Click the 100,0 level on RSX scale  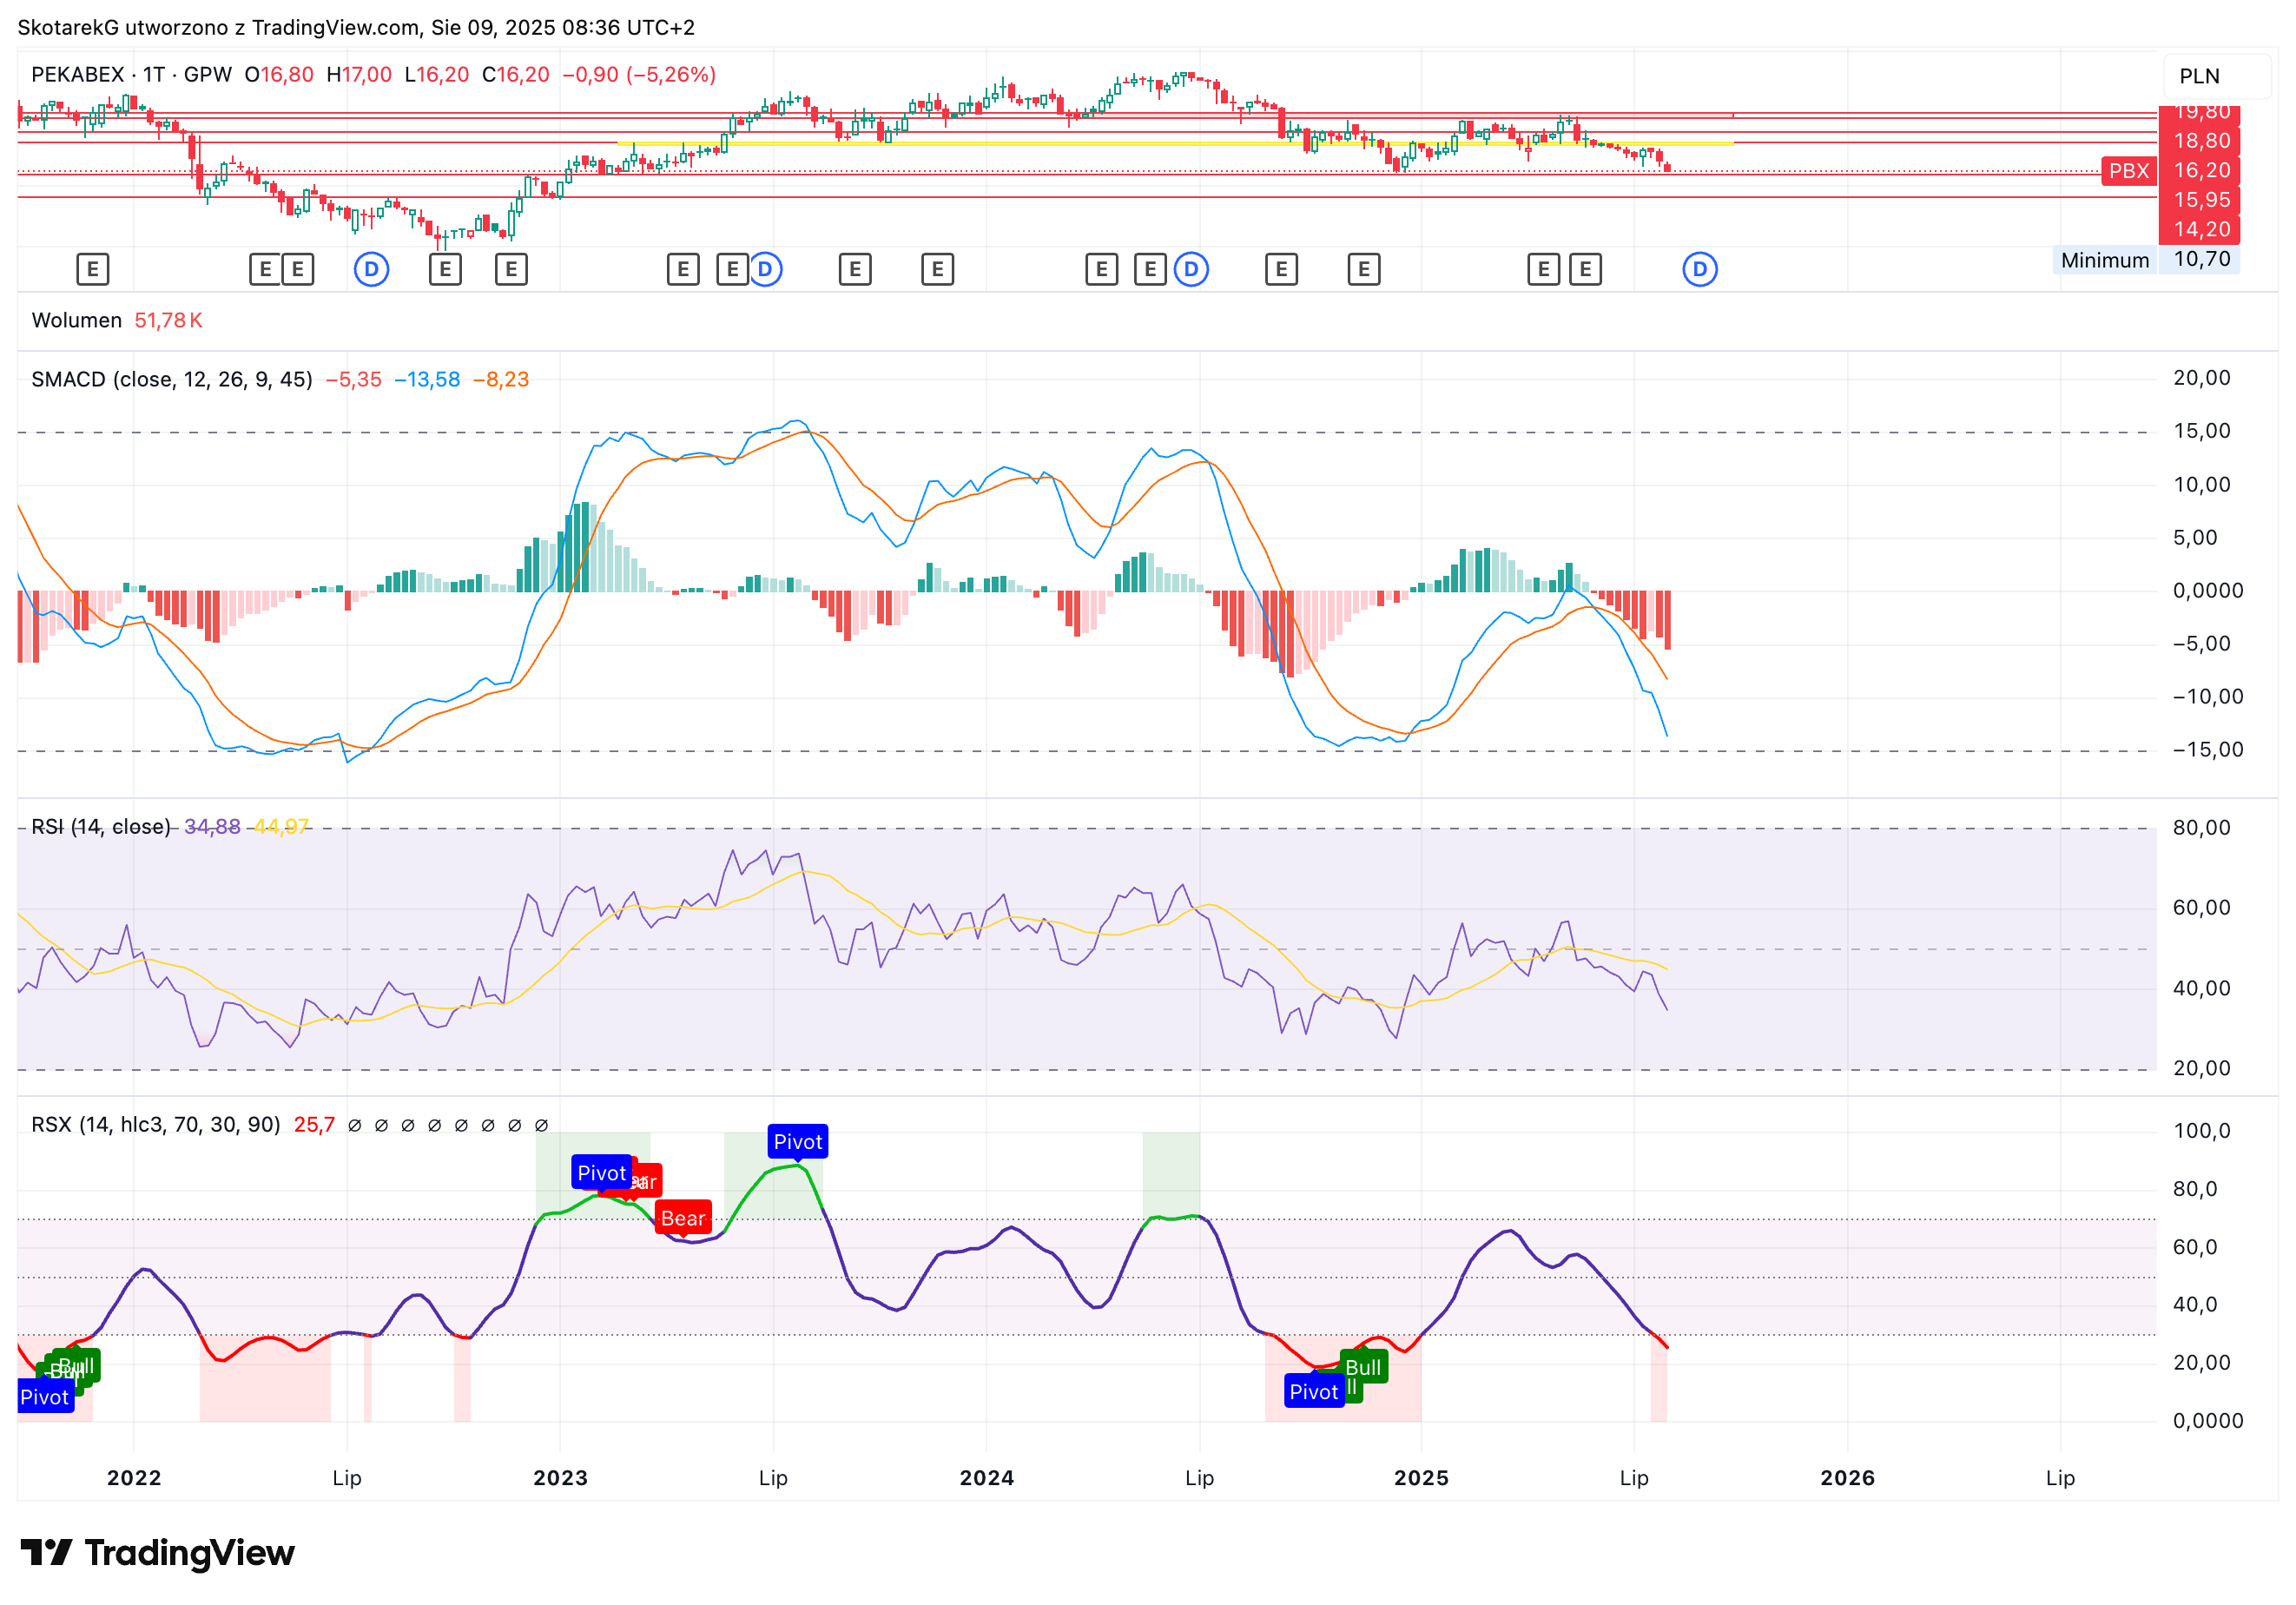pyautogui.click(x=2202, y=1131)
